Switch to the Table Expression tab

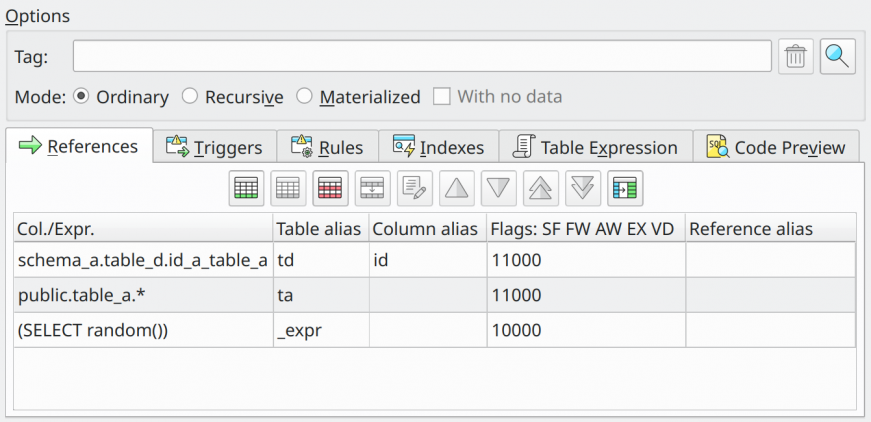595,147
